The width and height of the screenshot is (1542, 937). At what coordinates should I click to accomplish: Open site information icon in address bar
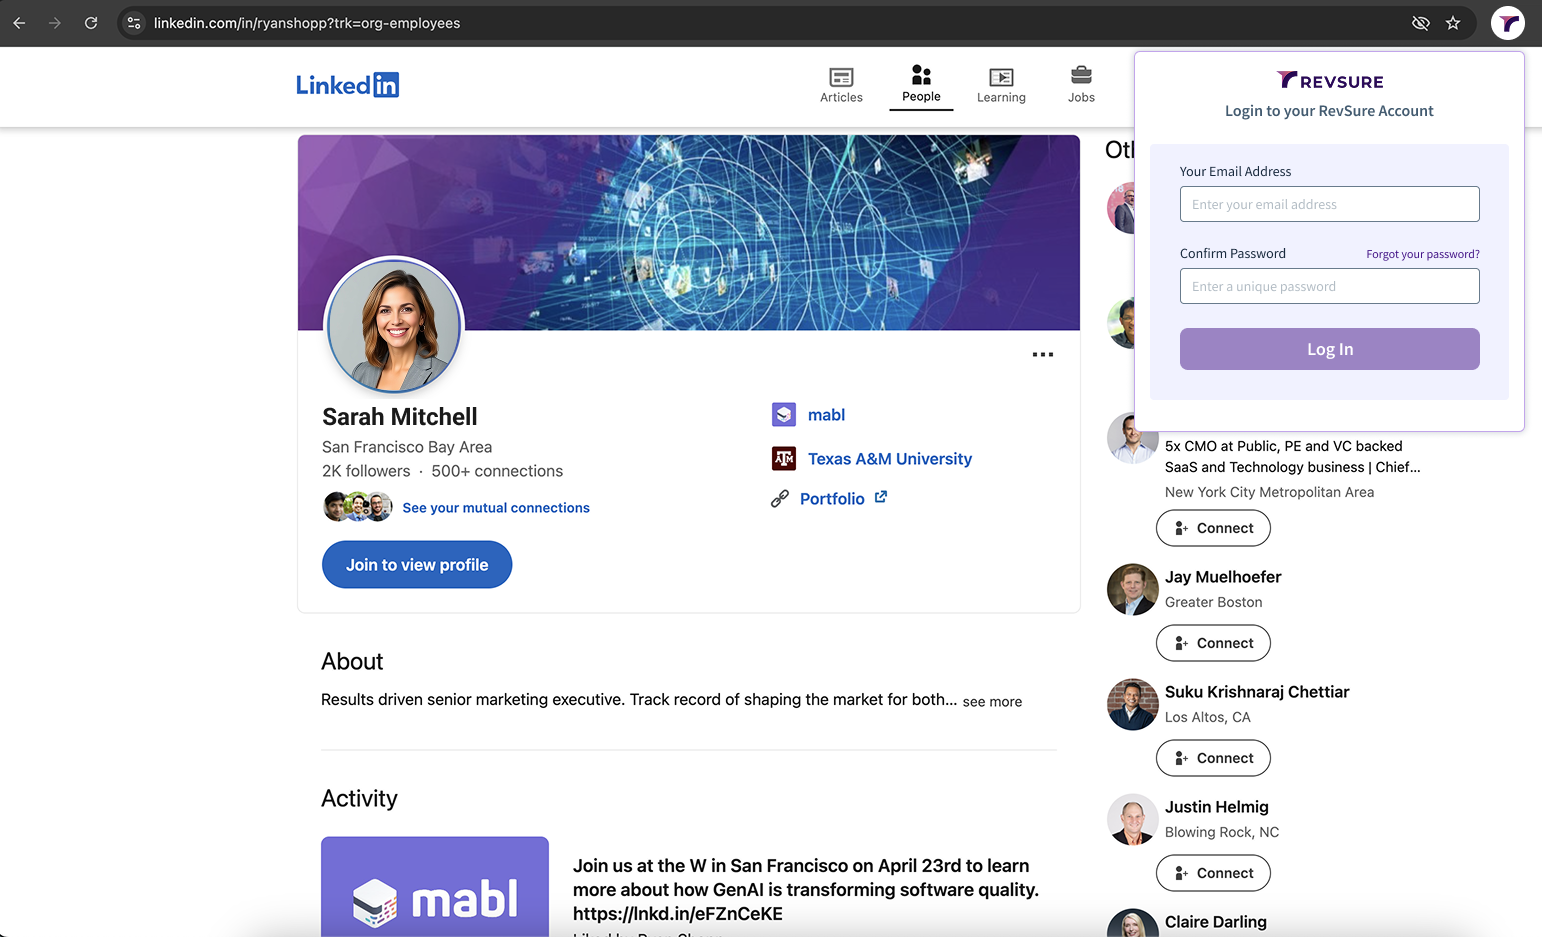(x=134, y=23)
